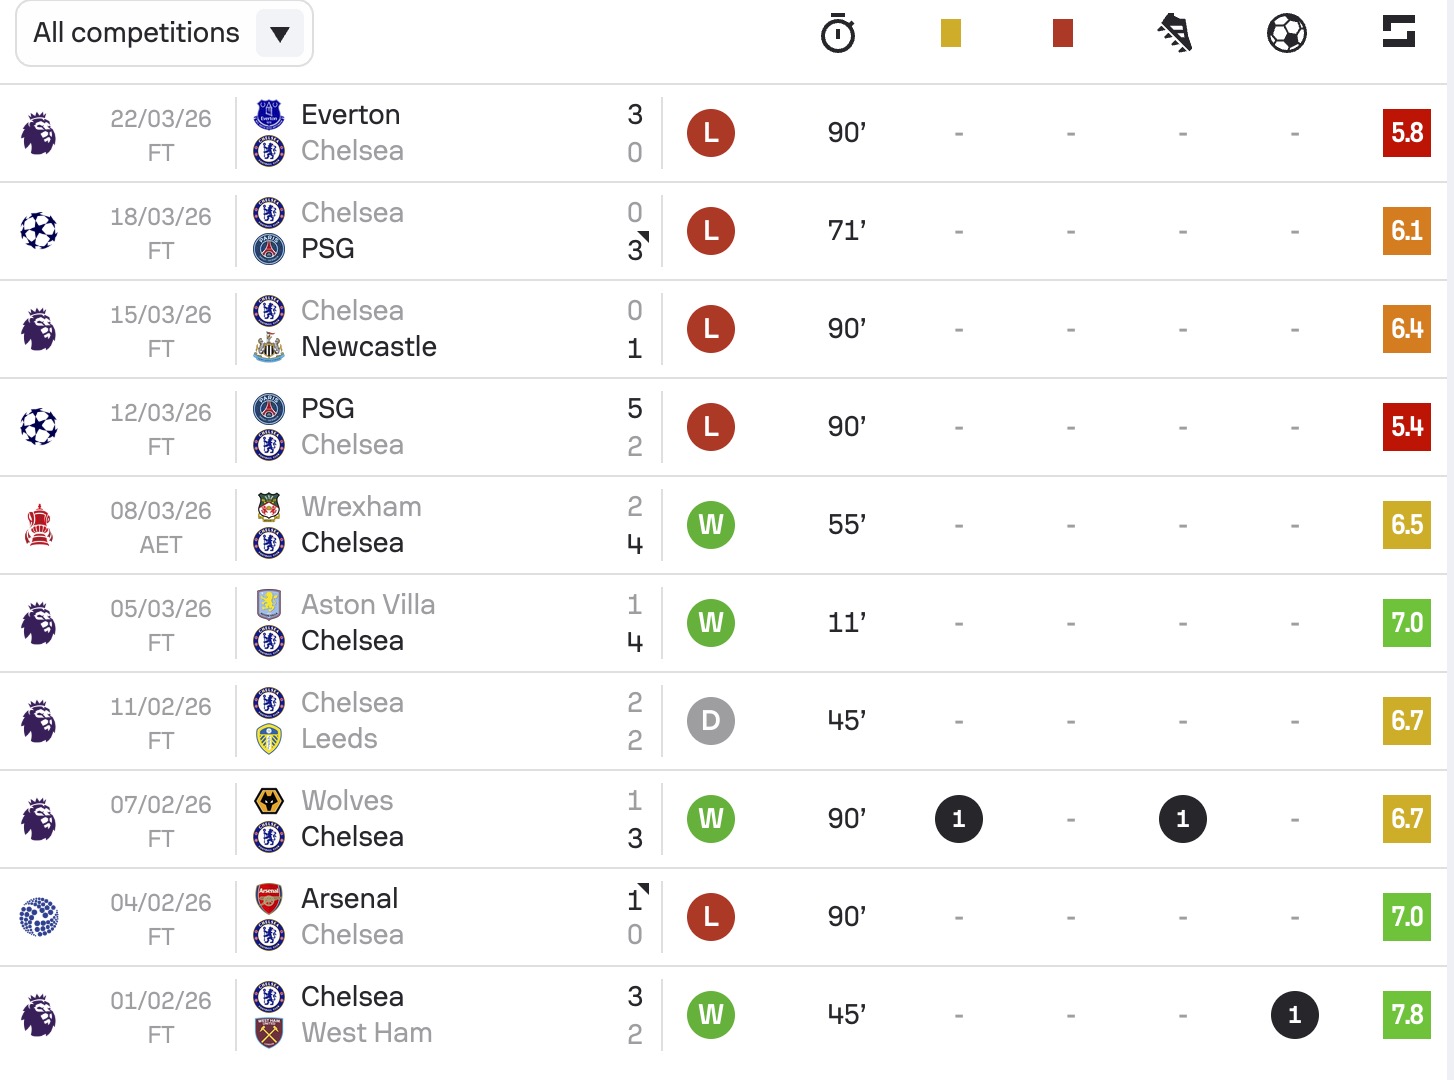Click the goal count badge in West Ham match
Screen dimensions: 1454x1080
1295,1015
